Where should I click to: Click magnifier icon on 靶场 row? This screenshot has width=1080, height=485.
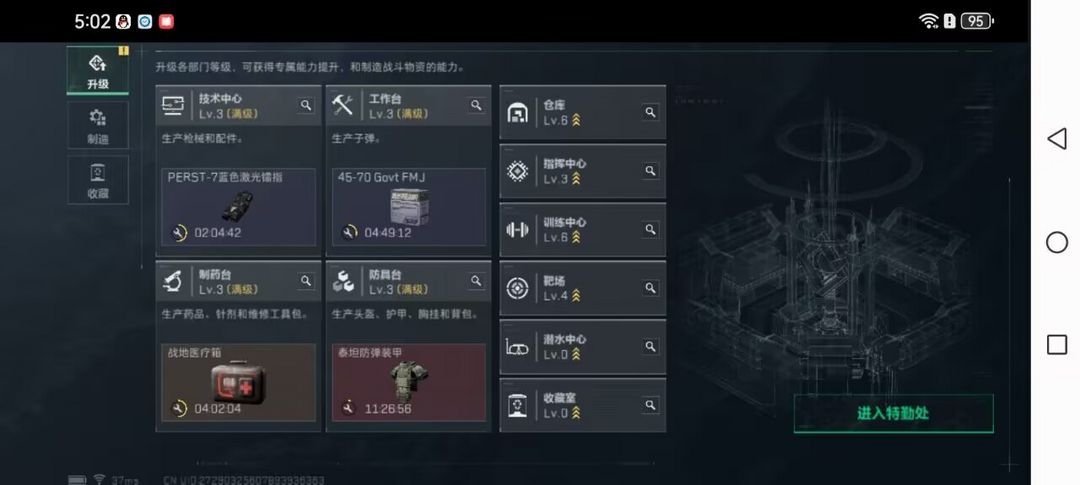tap(650, 288)
